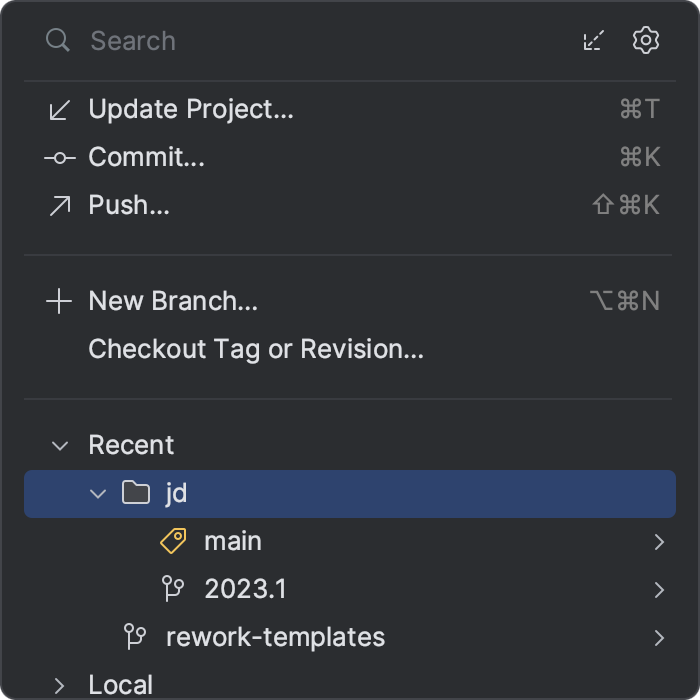Image resolution: width=700 pixels, height=700 pixels.
Task: Click the jd folder icon
Action: [x=135, y=493]
